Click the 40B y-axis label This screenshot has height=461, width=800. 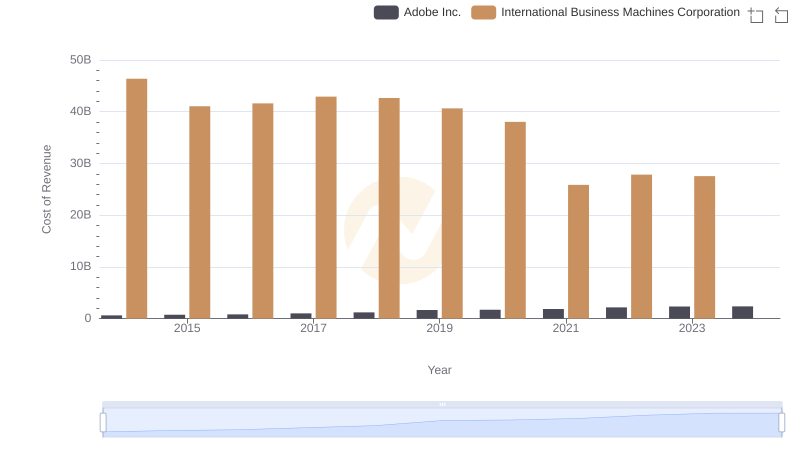tap(81, 111)
